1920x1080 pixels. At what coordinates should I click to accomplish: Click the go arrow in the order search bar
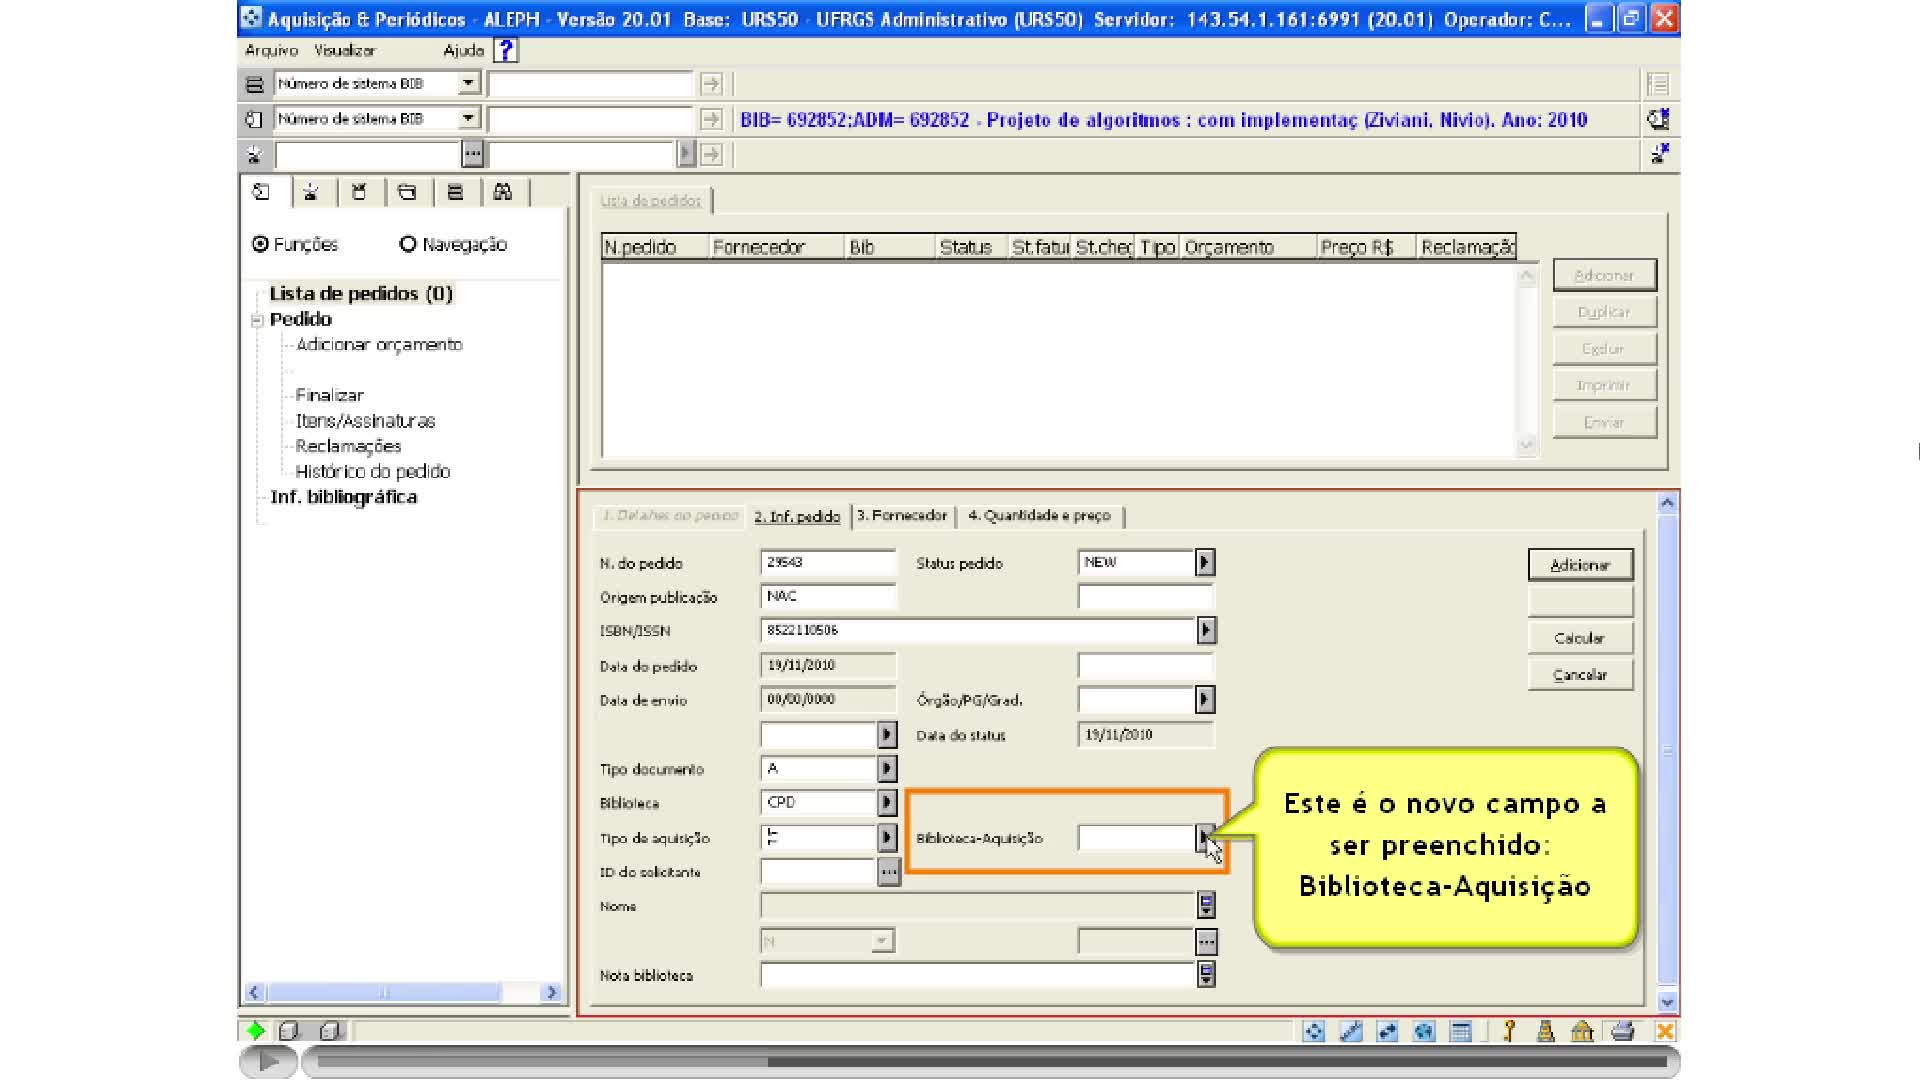pyautogui.click(x=711, y=119)
